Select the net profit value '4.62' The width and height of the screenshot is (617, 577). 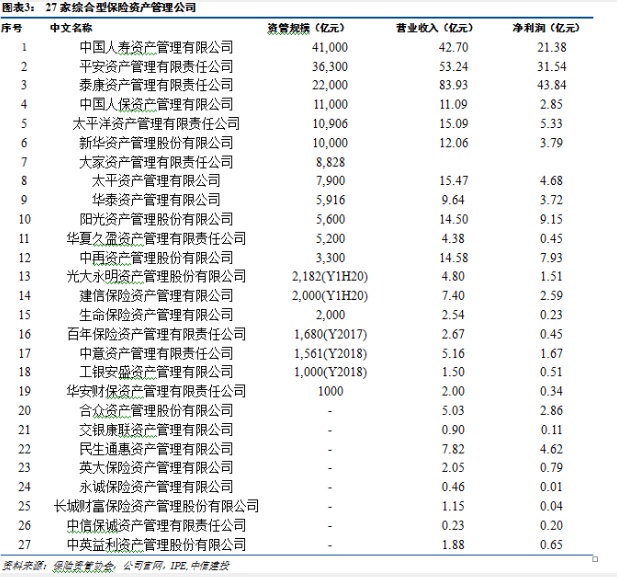(551, 449)
